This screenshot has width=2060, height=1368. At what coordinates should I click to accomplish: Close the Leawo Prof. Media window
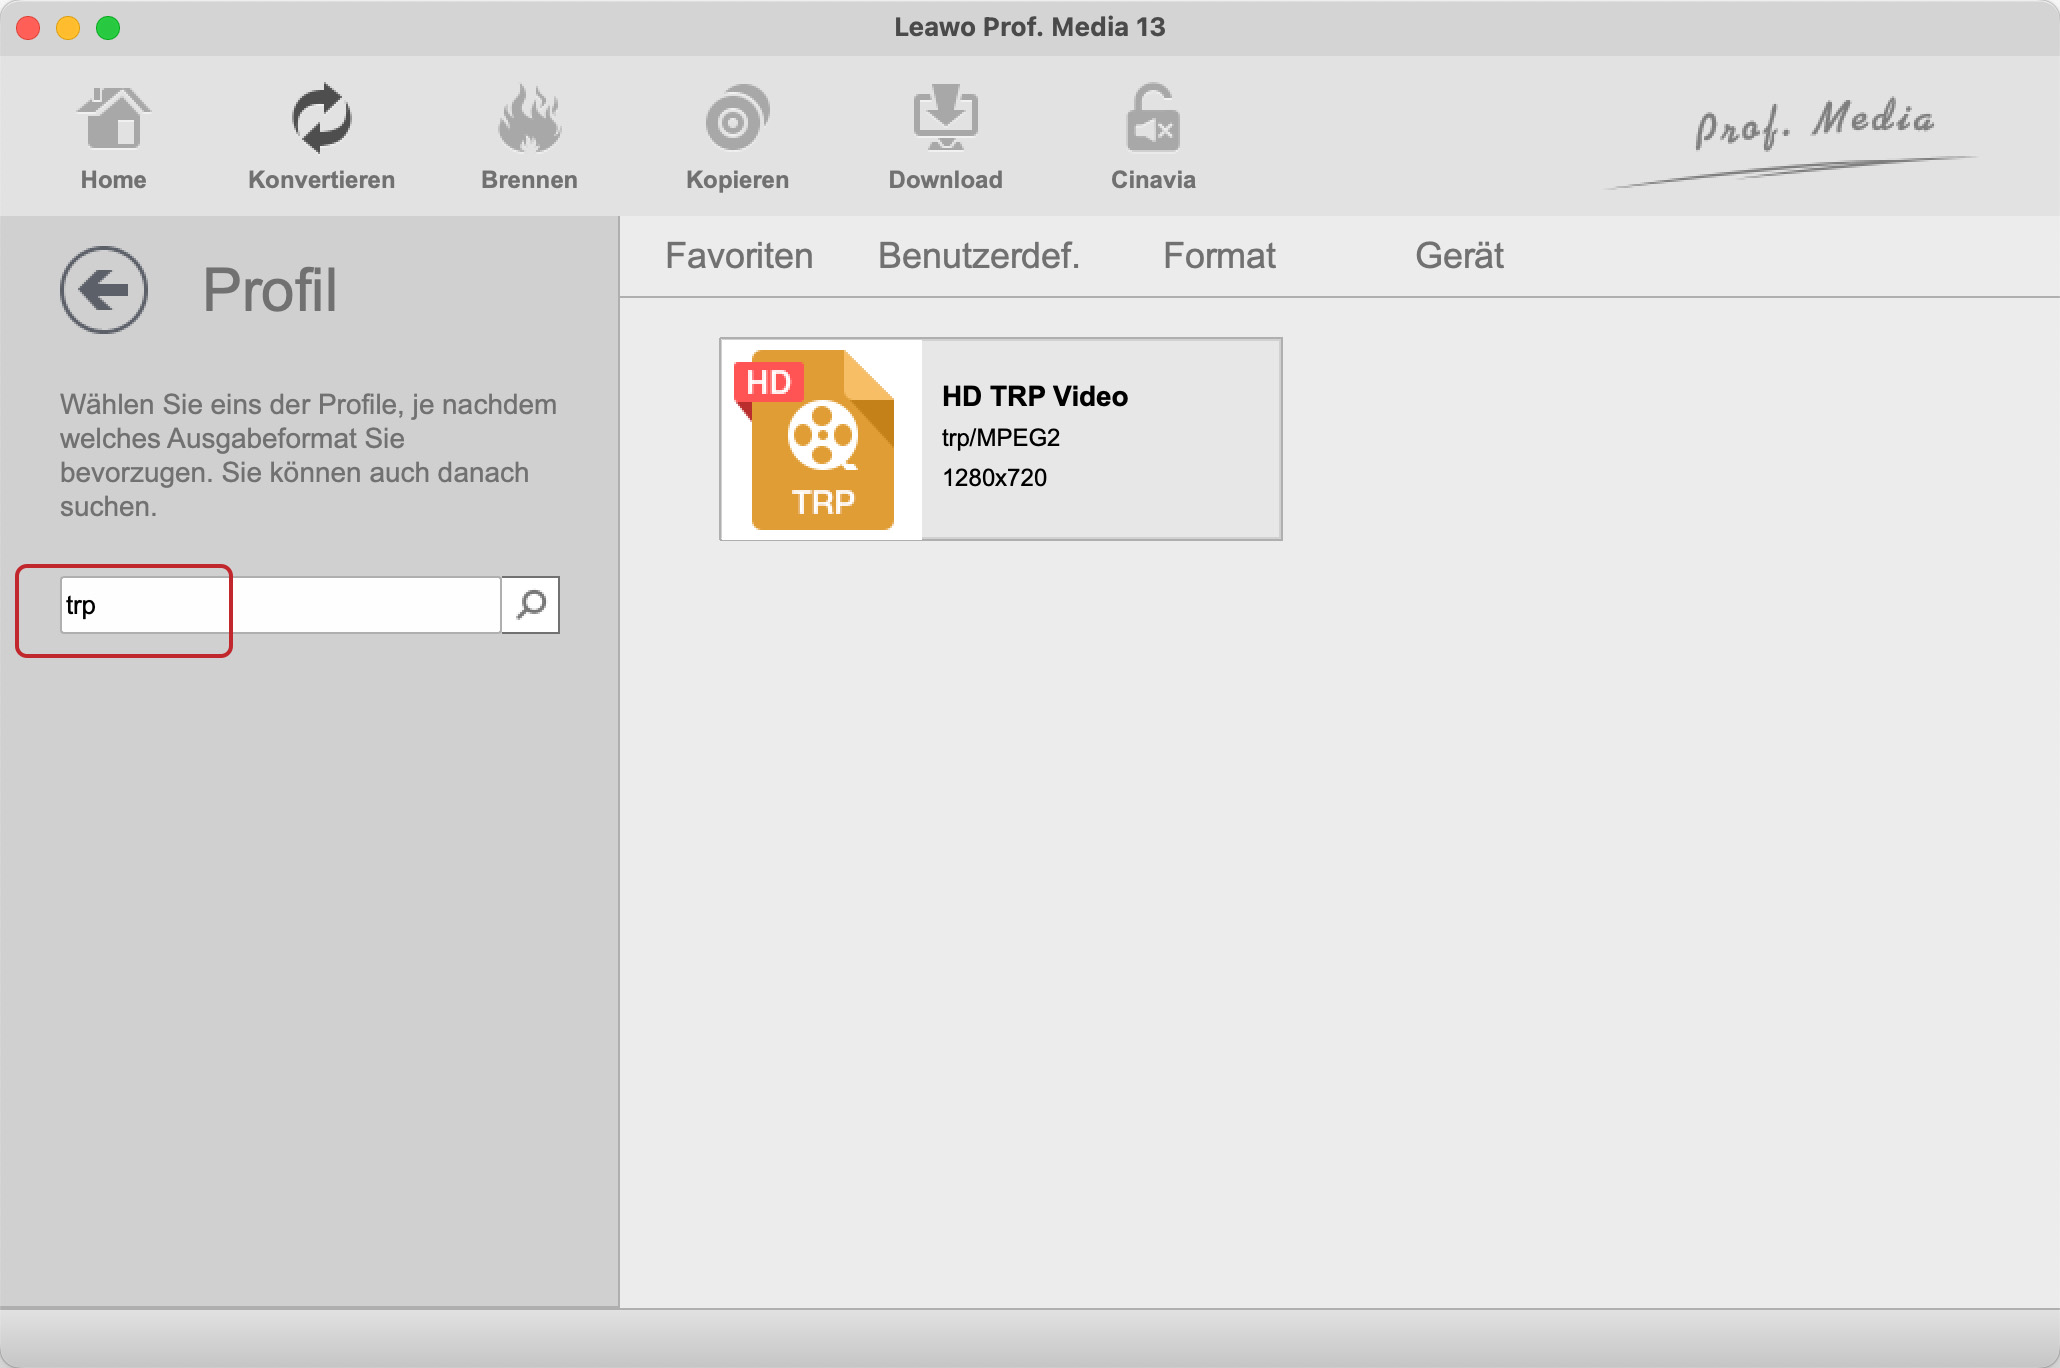tap(28, 28)
